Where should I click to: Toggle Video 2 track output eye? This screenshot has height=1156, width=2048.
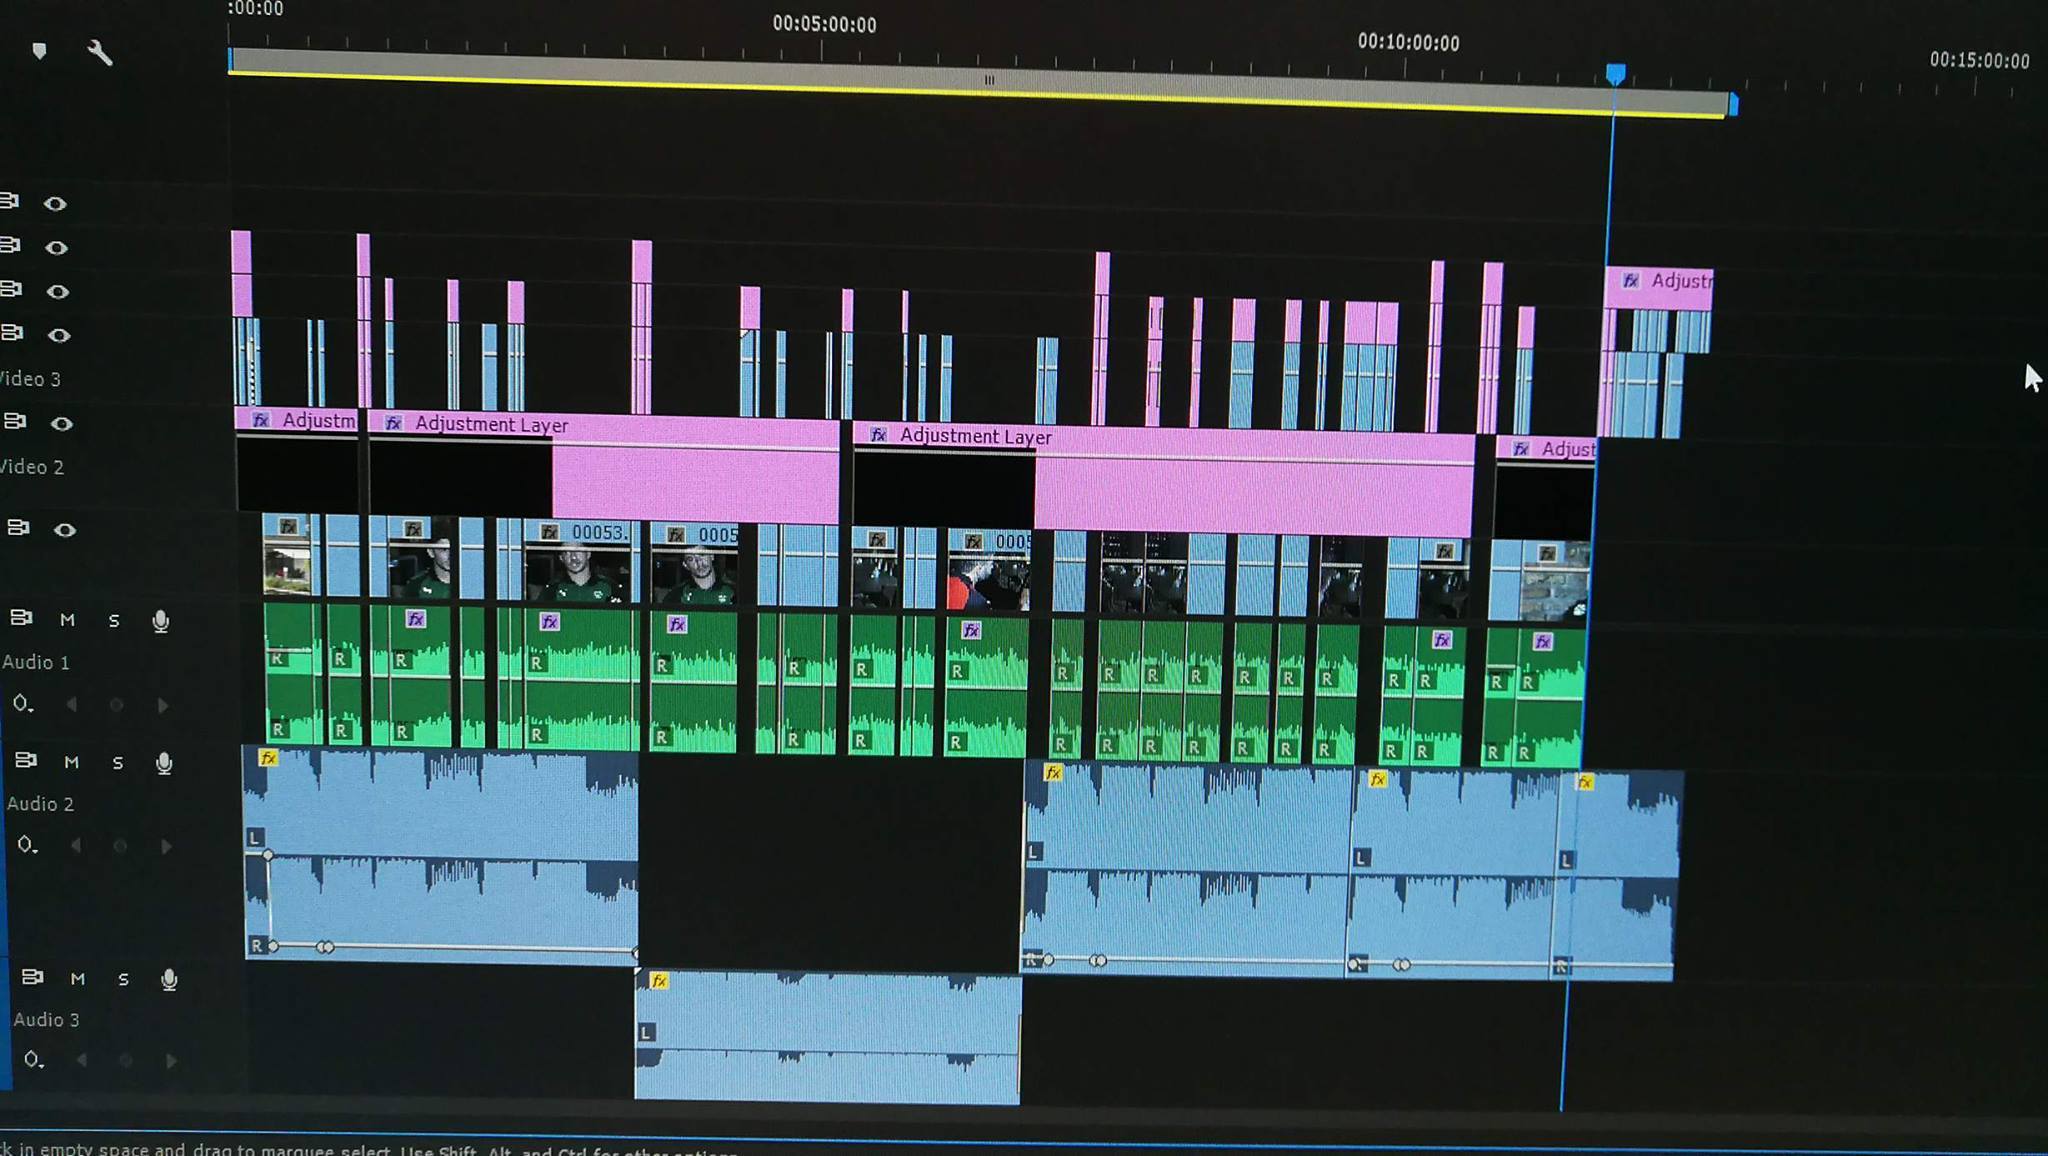tap(62, 424)
